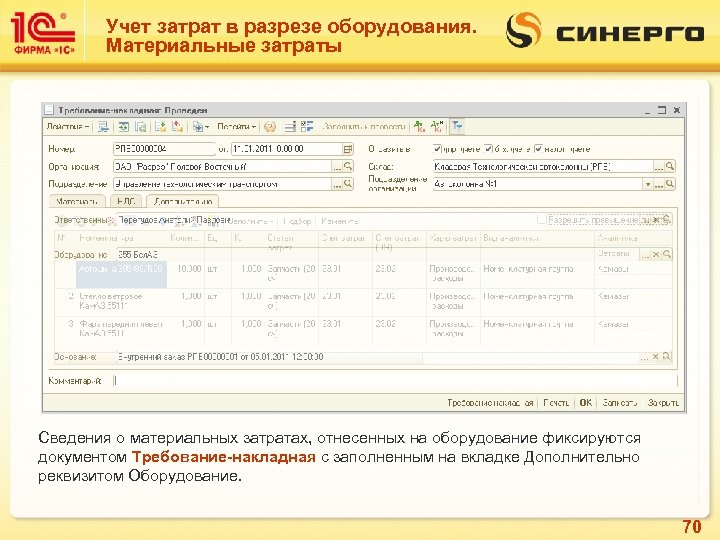Open the Организация magnifier lookup
This screenshot has height=540, width=720.
pyautogui.click(x=348, y=167)
